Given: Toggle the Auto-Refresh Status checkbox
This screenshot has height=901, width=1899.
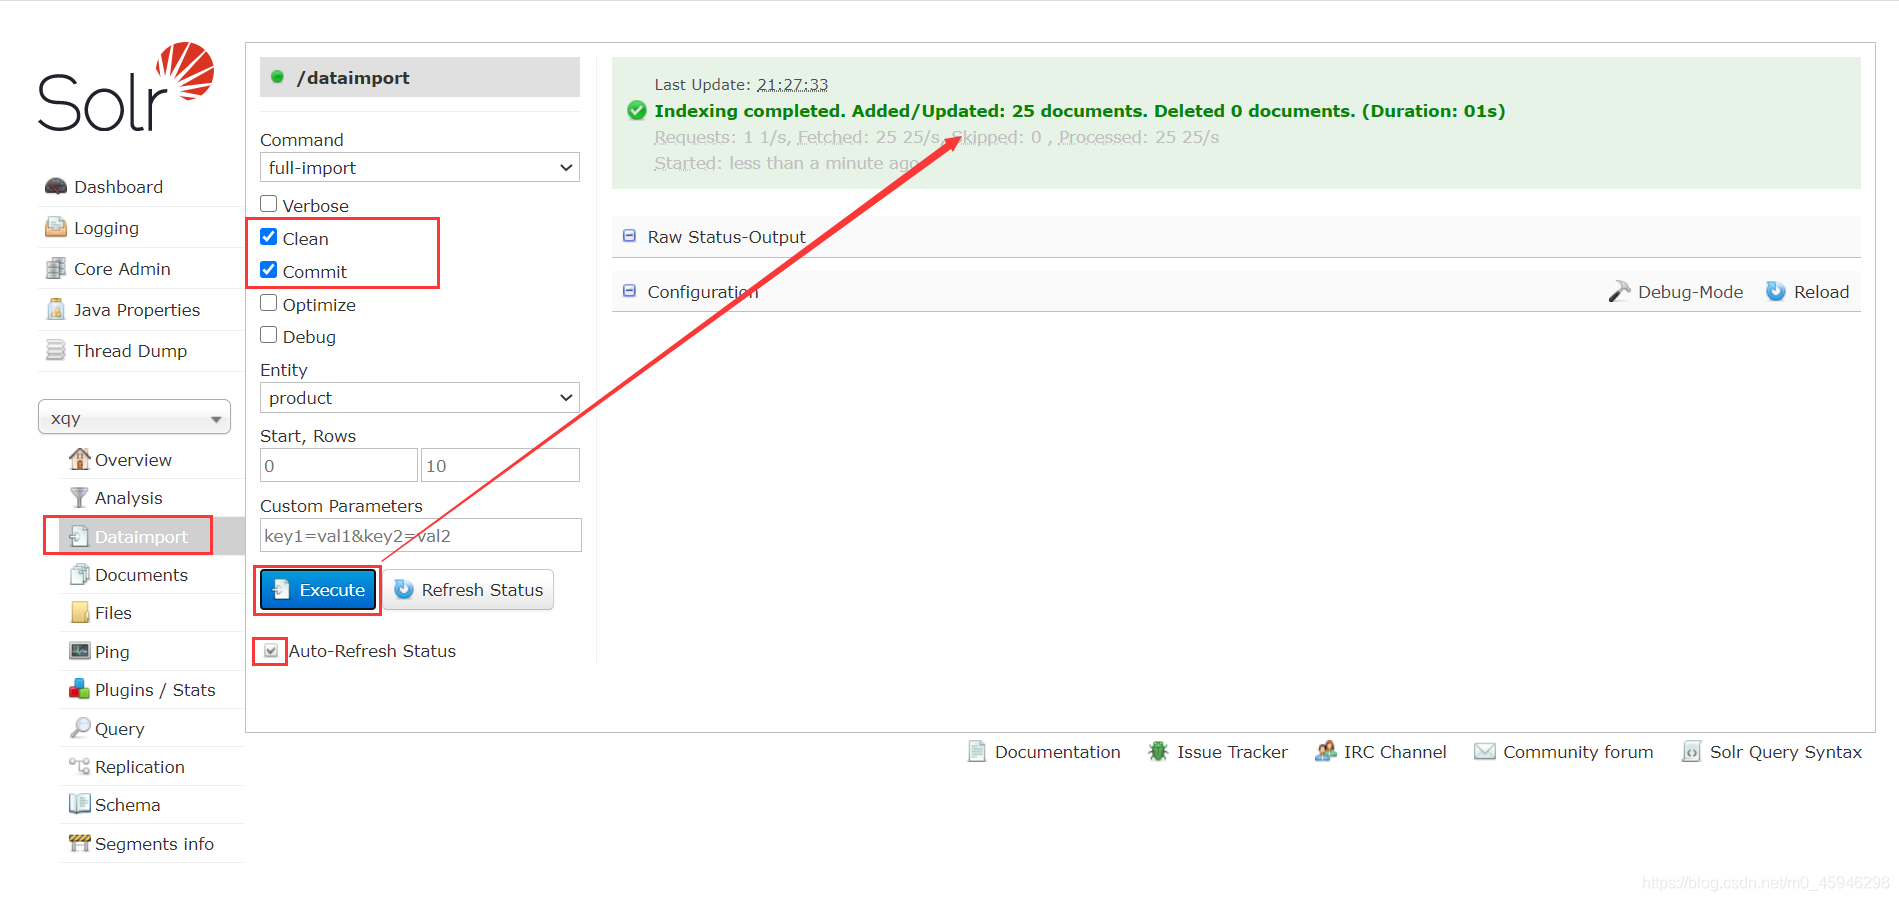Looking at the screenshot, I should tap(271, 651).
